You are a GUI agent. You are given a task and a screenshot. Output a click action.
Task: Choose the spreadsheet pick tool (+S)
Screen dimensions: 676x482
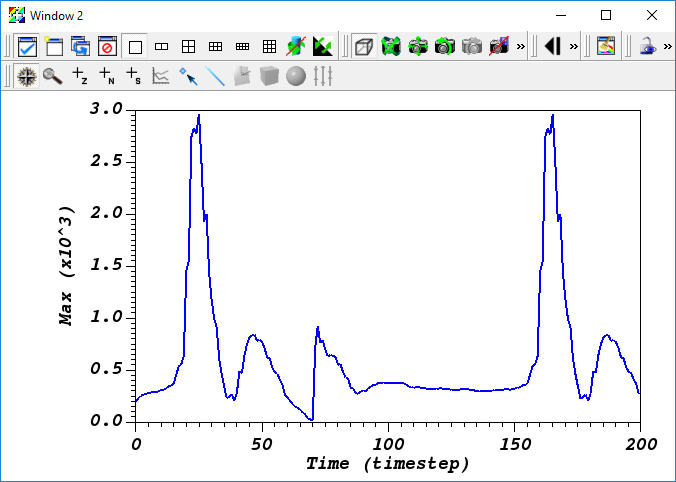coord(134,76)
